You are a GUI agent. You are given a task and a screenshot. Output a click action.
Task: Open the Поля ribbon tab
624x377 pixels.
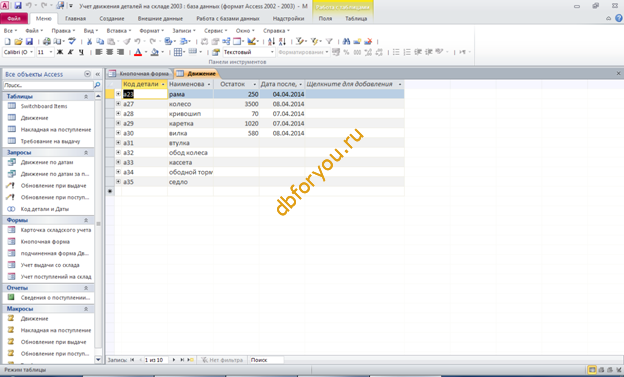click(325, 19)
